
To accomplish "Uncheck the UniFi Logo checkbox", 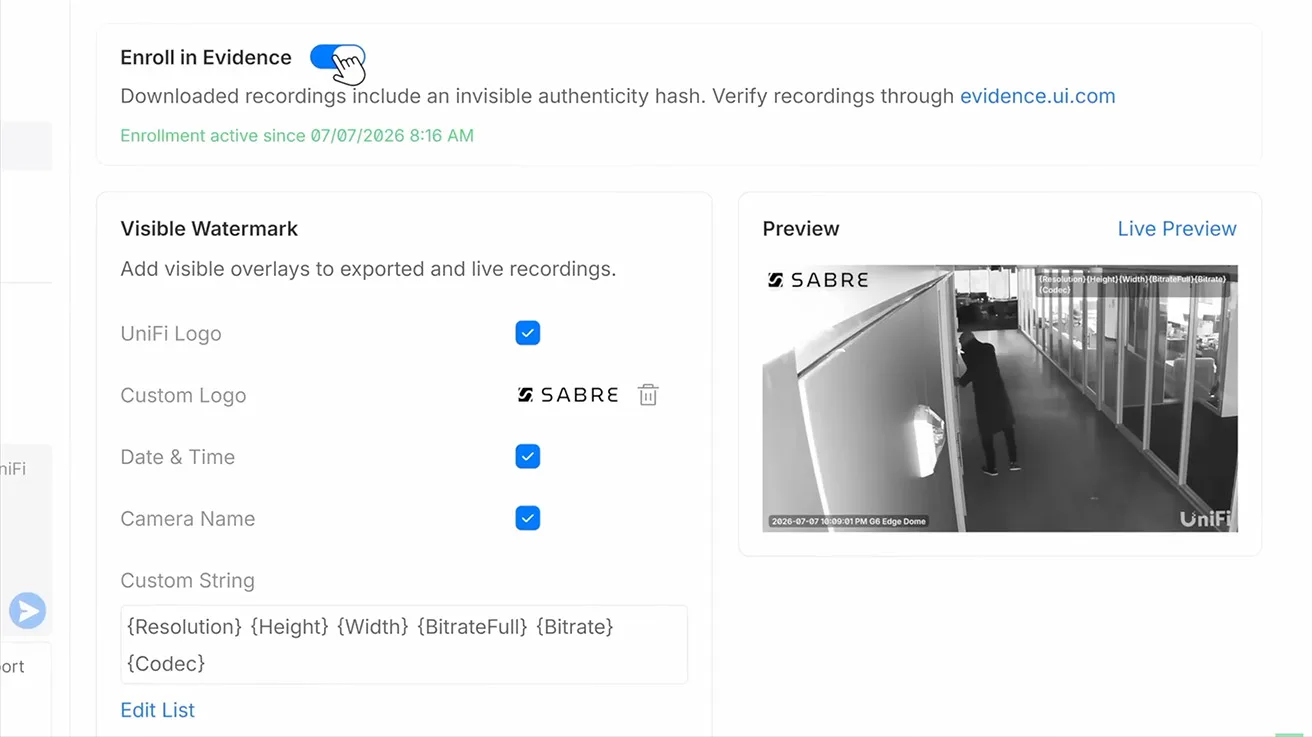I will 528,333.
